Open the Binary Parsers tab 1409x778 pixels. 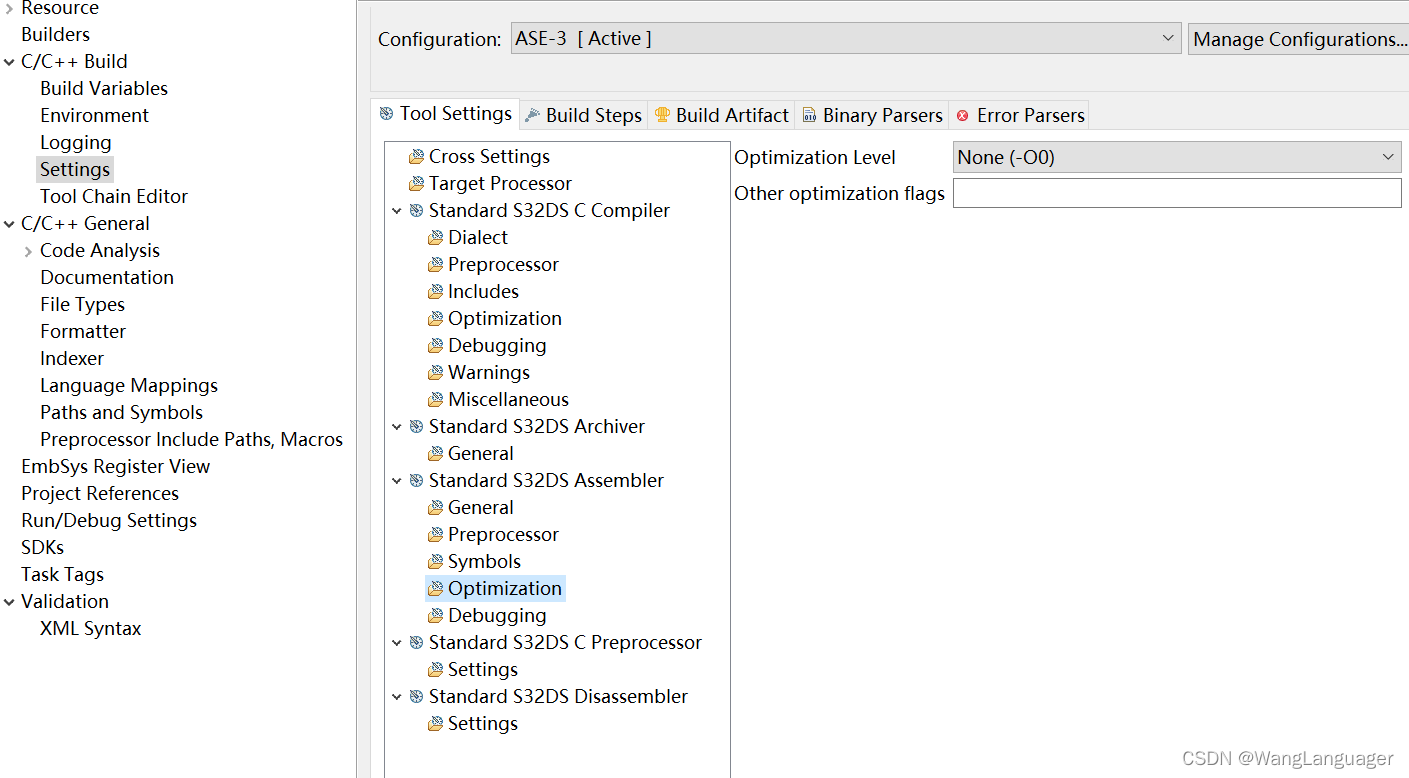pos(872,115)
